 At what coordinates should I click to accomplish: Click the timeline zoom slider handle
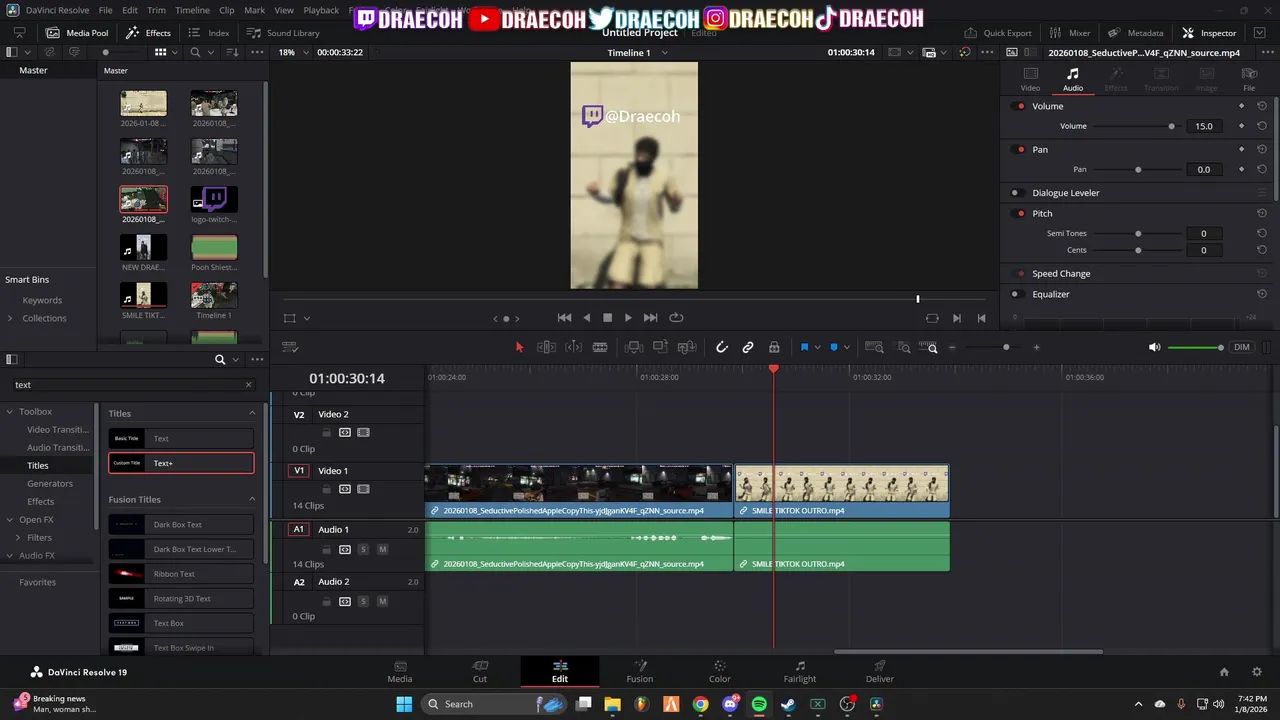tap(1006, 347)
